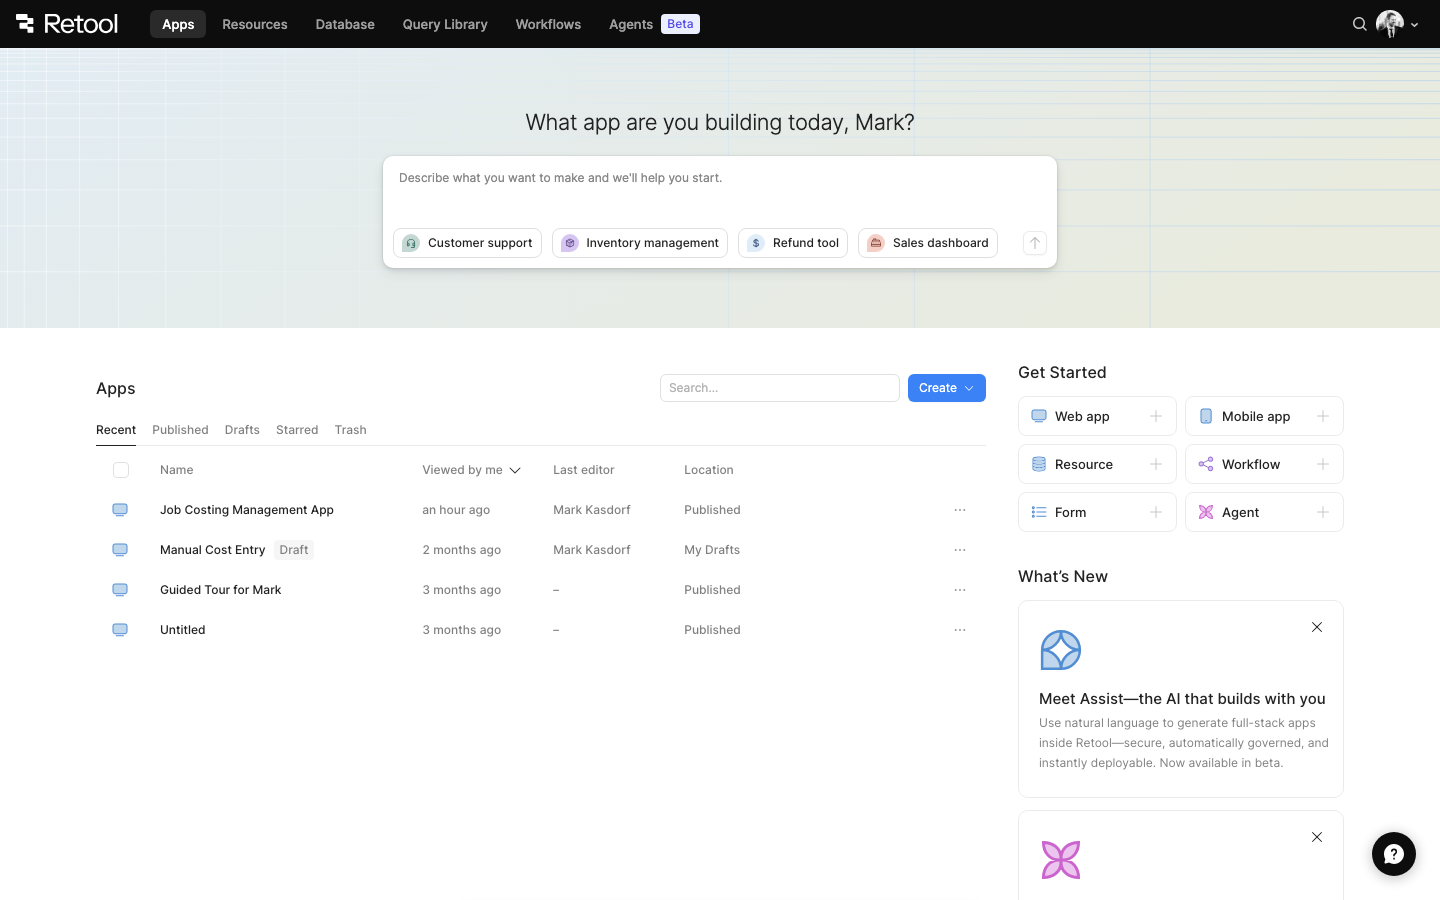Open the more-options ellipsis for Untitled app

(x=959, y=630)
